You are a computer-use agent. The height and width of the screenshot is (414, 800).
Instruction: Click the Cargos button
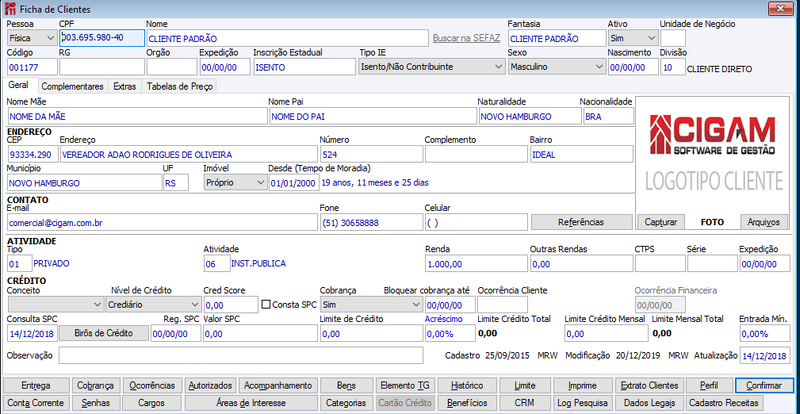(x=152, y=402)
